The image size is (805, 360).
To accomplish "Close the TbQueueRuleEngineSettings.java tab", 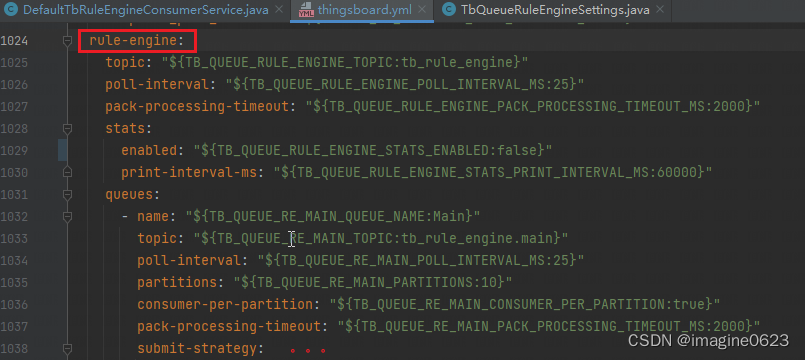I will tap(660, 10).
